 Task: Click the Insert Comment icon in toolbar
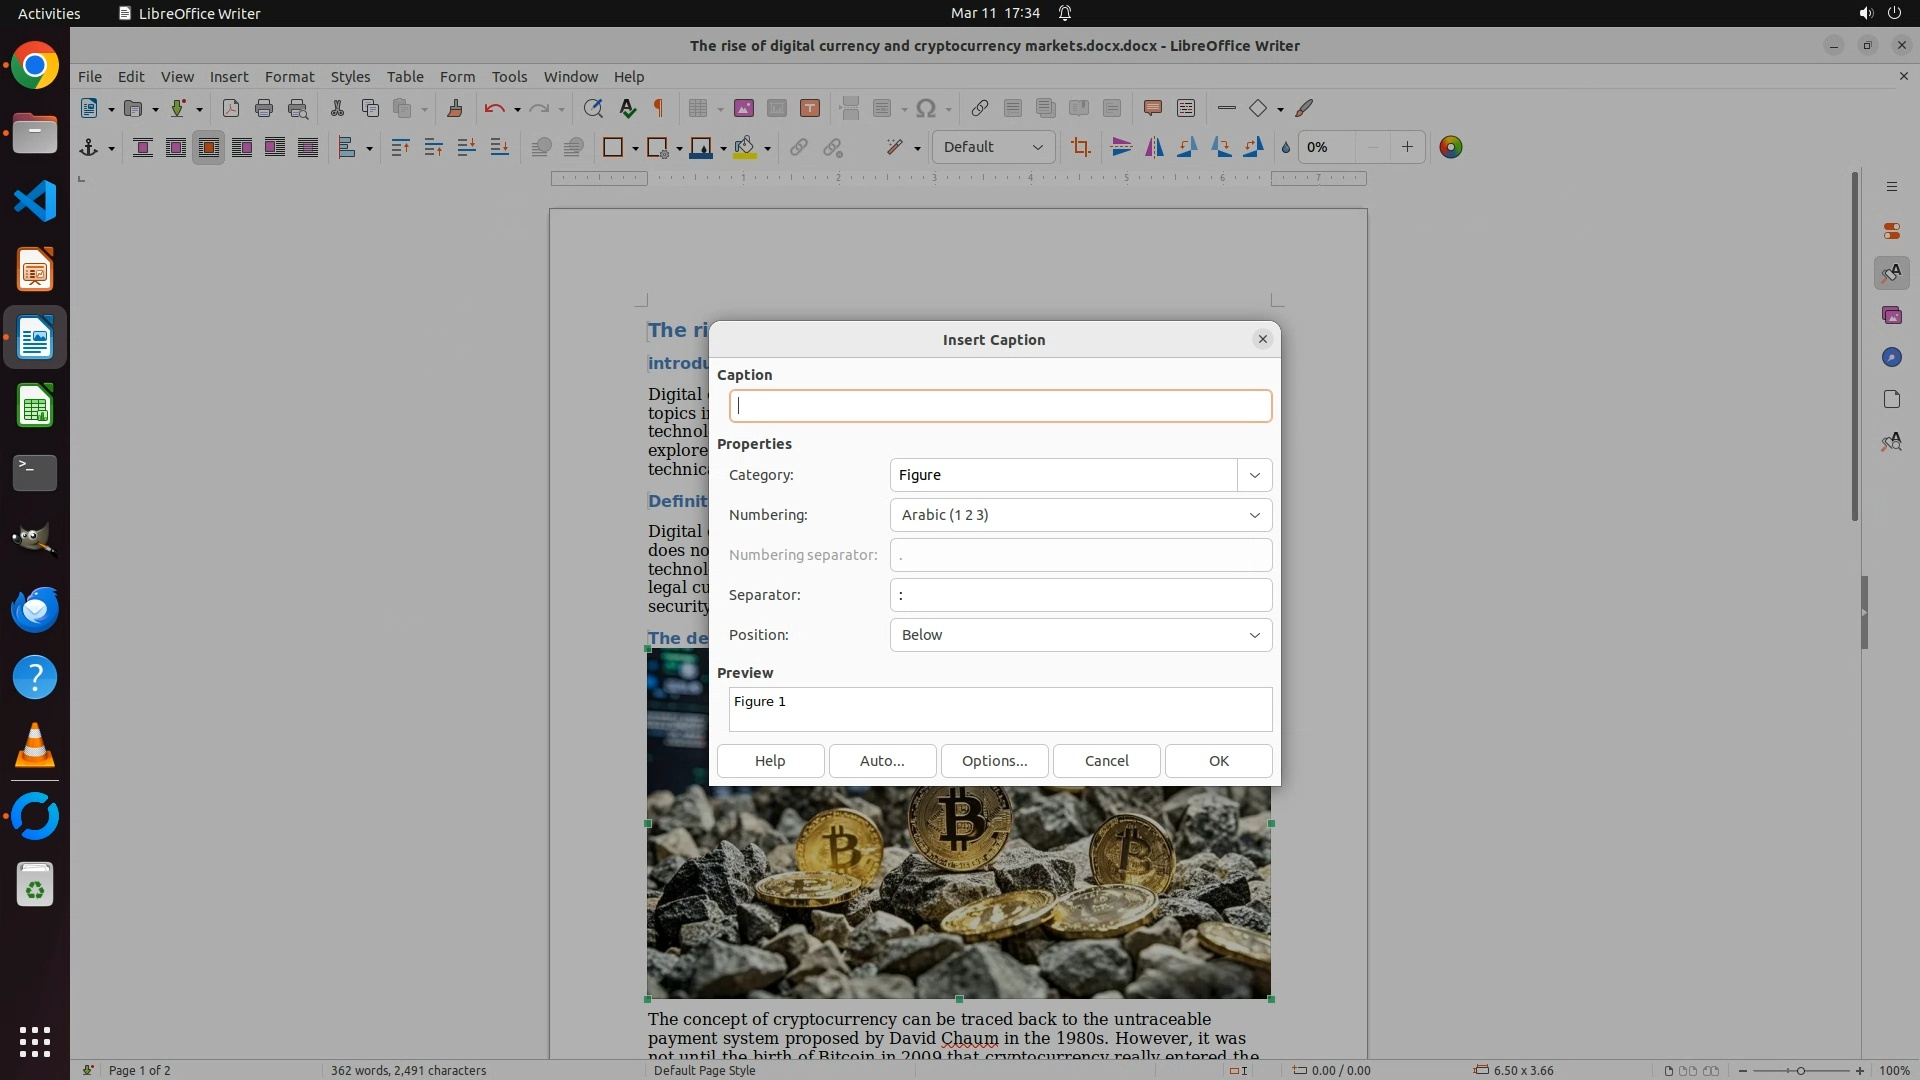pyautogui.click(x=1152, y=108)
